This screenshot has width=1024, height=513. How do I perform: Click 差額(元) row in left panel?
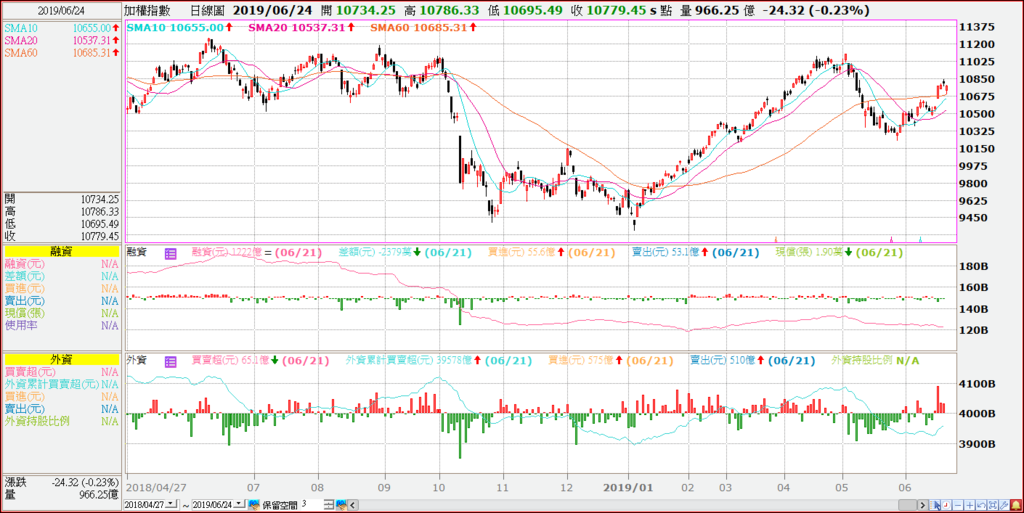click(61, 276)
